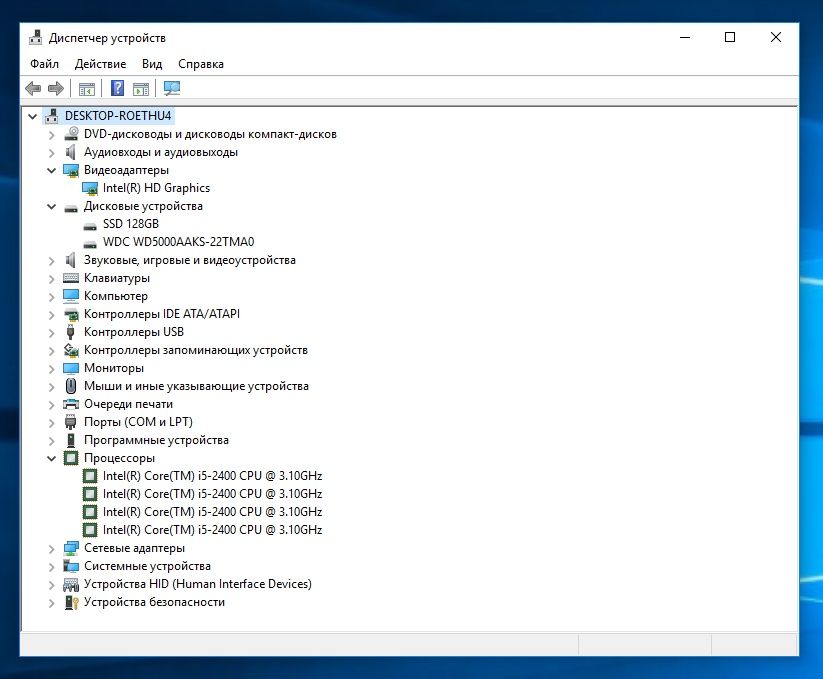Viewport: 823px width, 679px height.
Task: Click the Видеоадаптеры display adapter icon
Action: click(x=71, y=170)
